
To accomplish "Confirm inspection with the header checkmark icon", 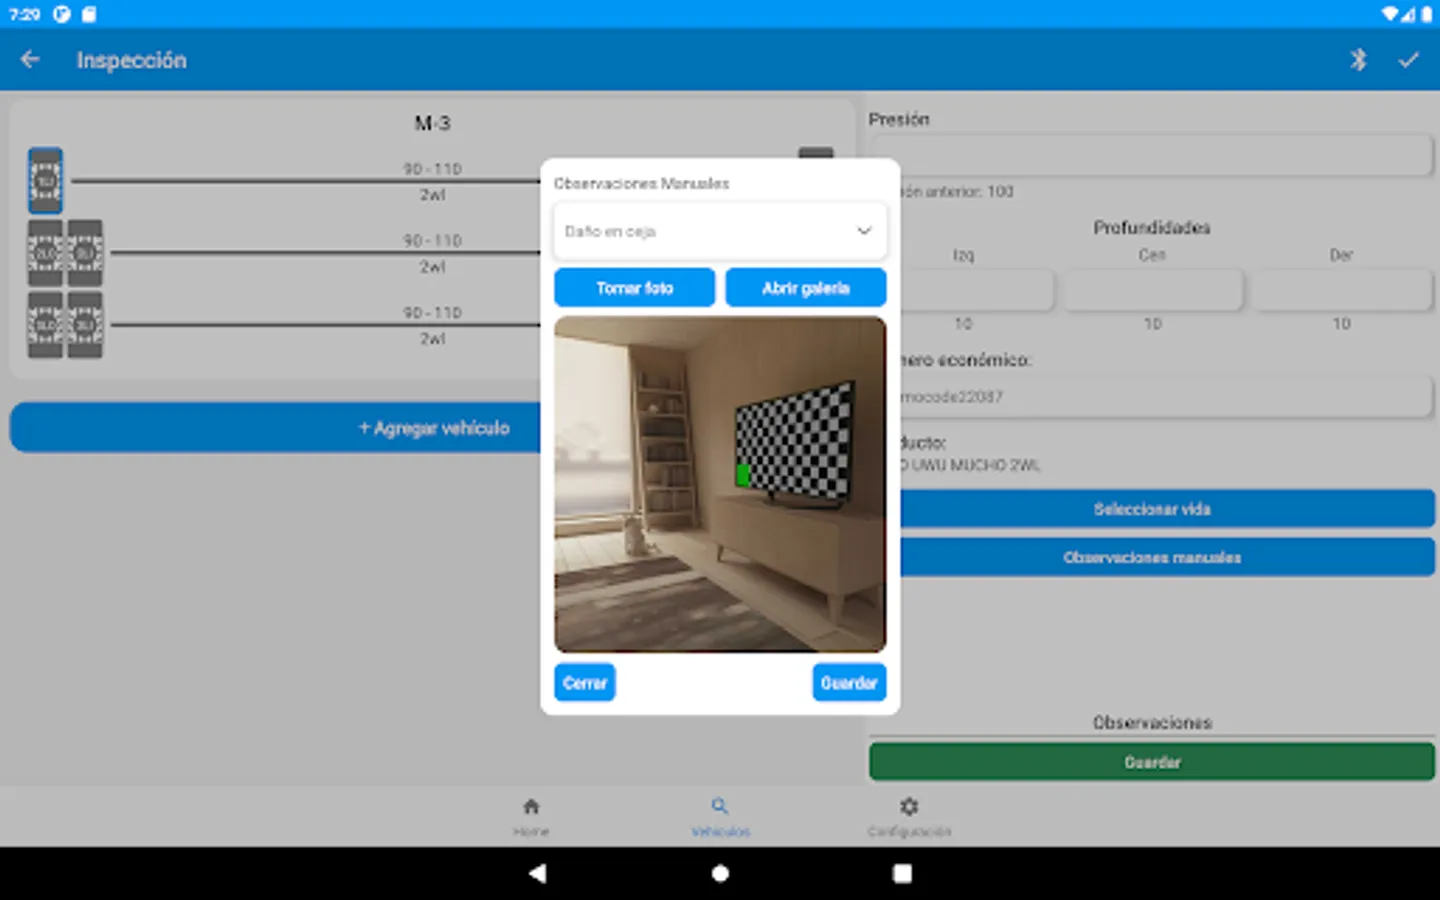I will tap(1408, 60).
